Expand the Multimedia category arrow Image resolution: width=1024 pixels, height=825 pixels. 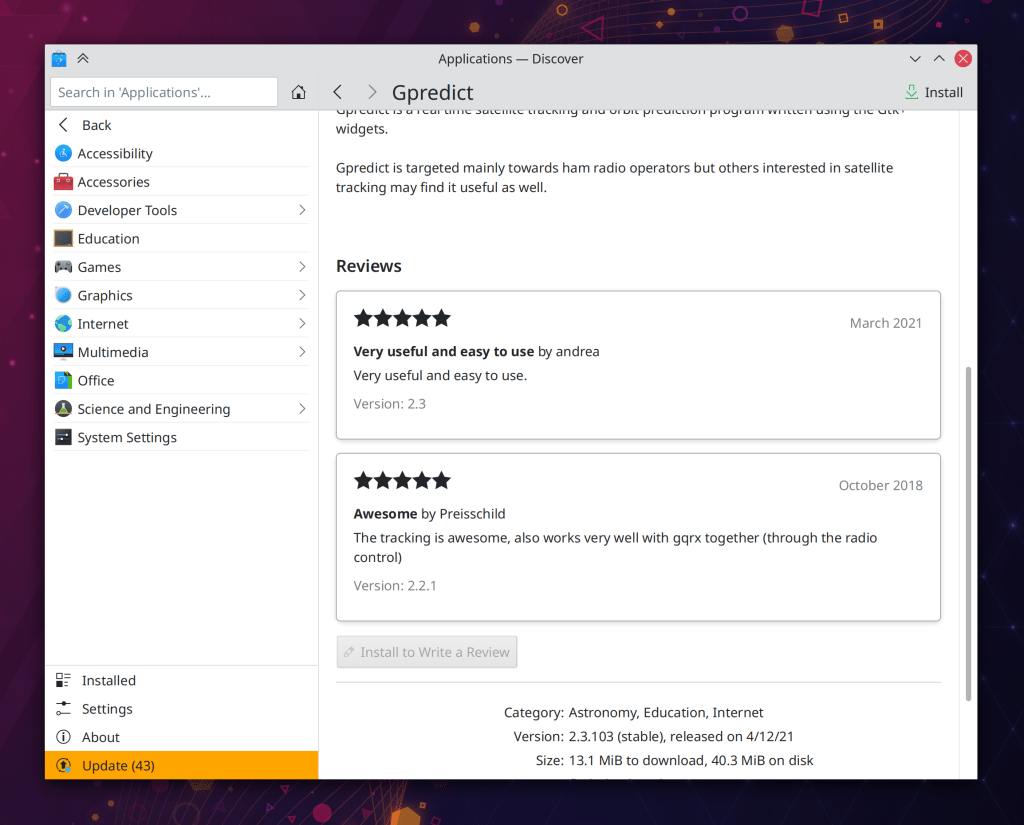302,352
